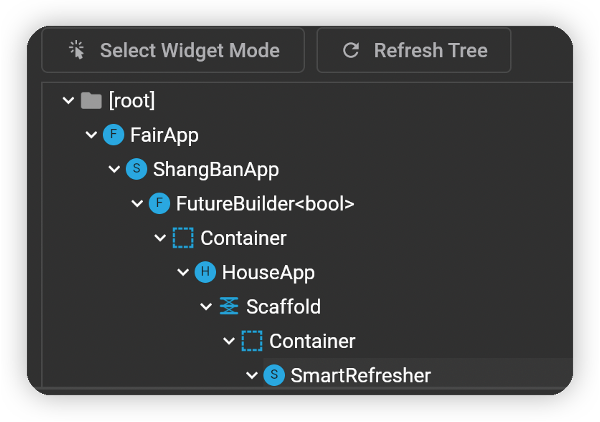
Task: Click the SmartRefresher blue S icon
Action: [274, 375]
